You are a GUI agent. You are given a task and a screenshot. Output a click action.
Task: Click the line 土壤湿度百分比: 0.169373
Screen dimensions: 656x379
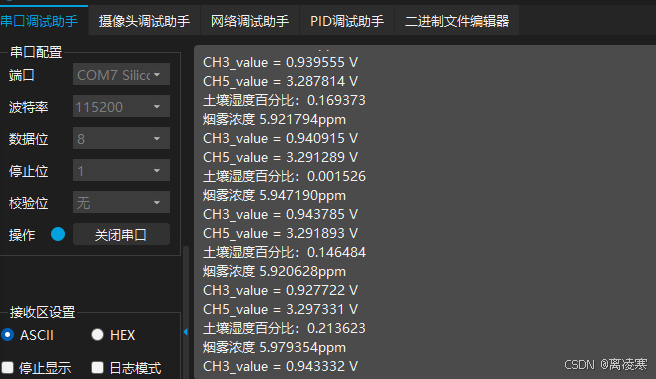[x=284, y=100]
